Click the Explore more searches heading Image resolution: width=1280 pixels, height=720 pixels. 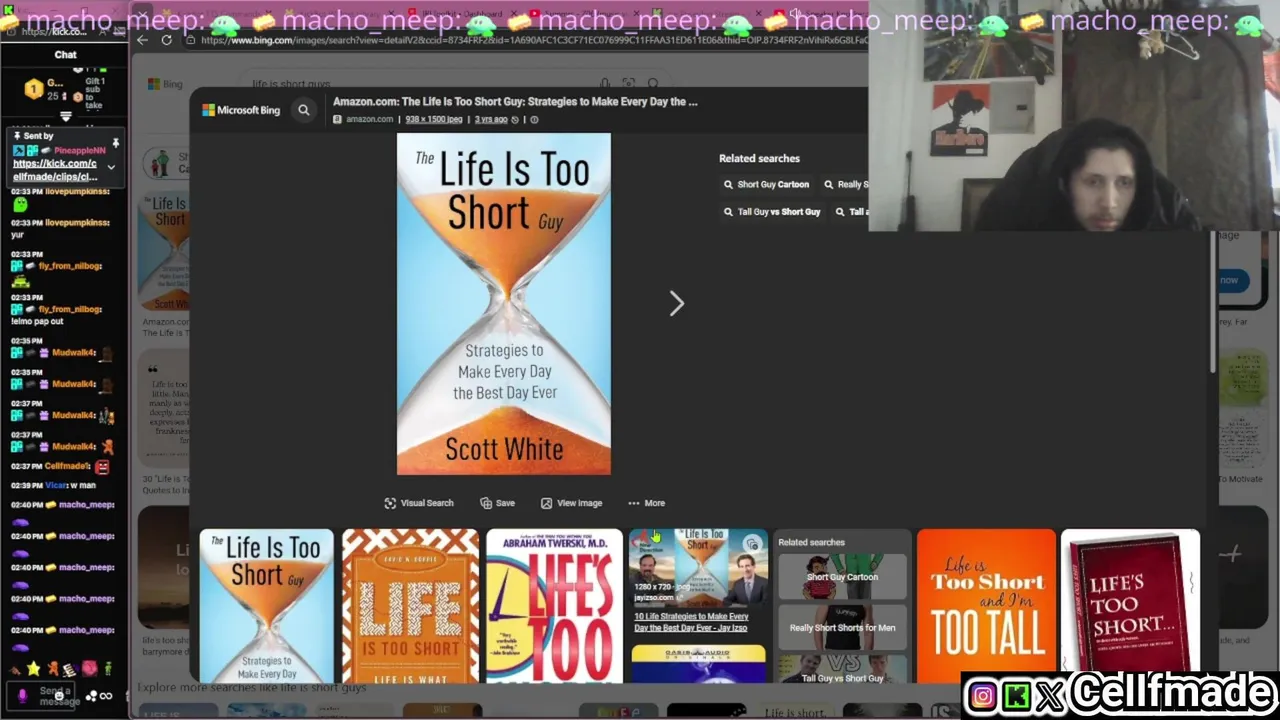click(252, 688)
